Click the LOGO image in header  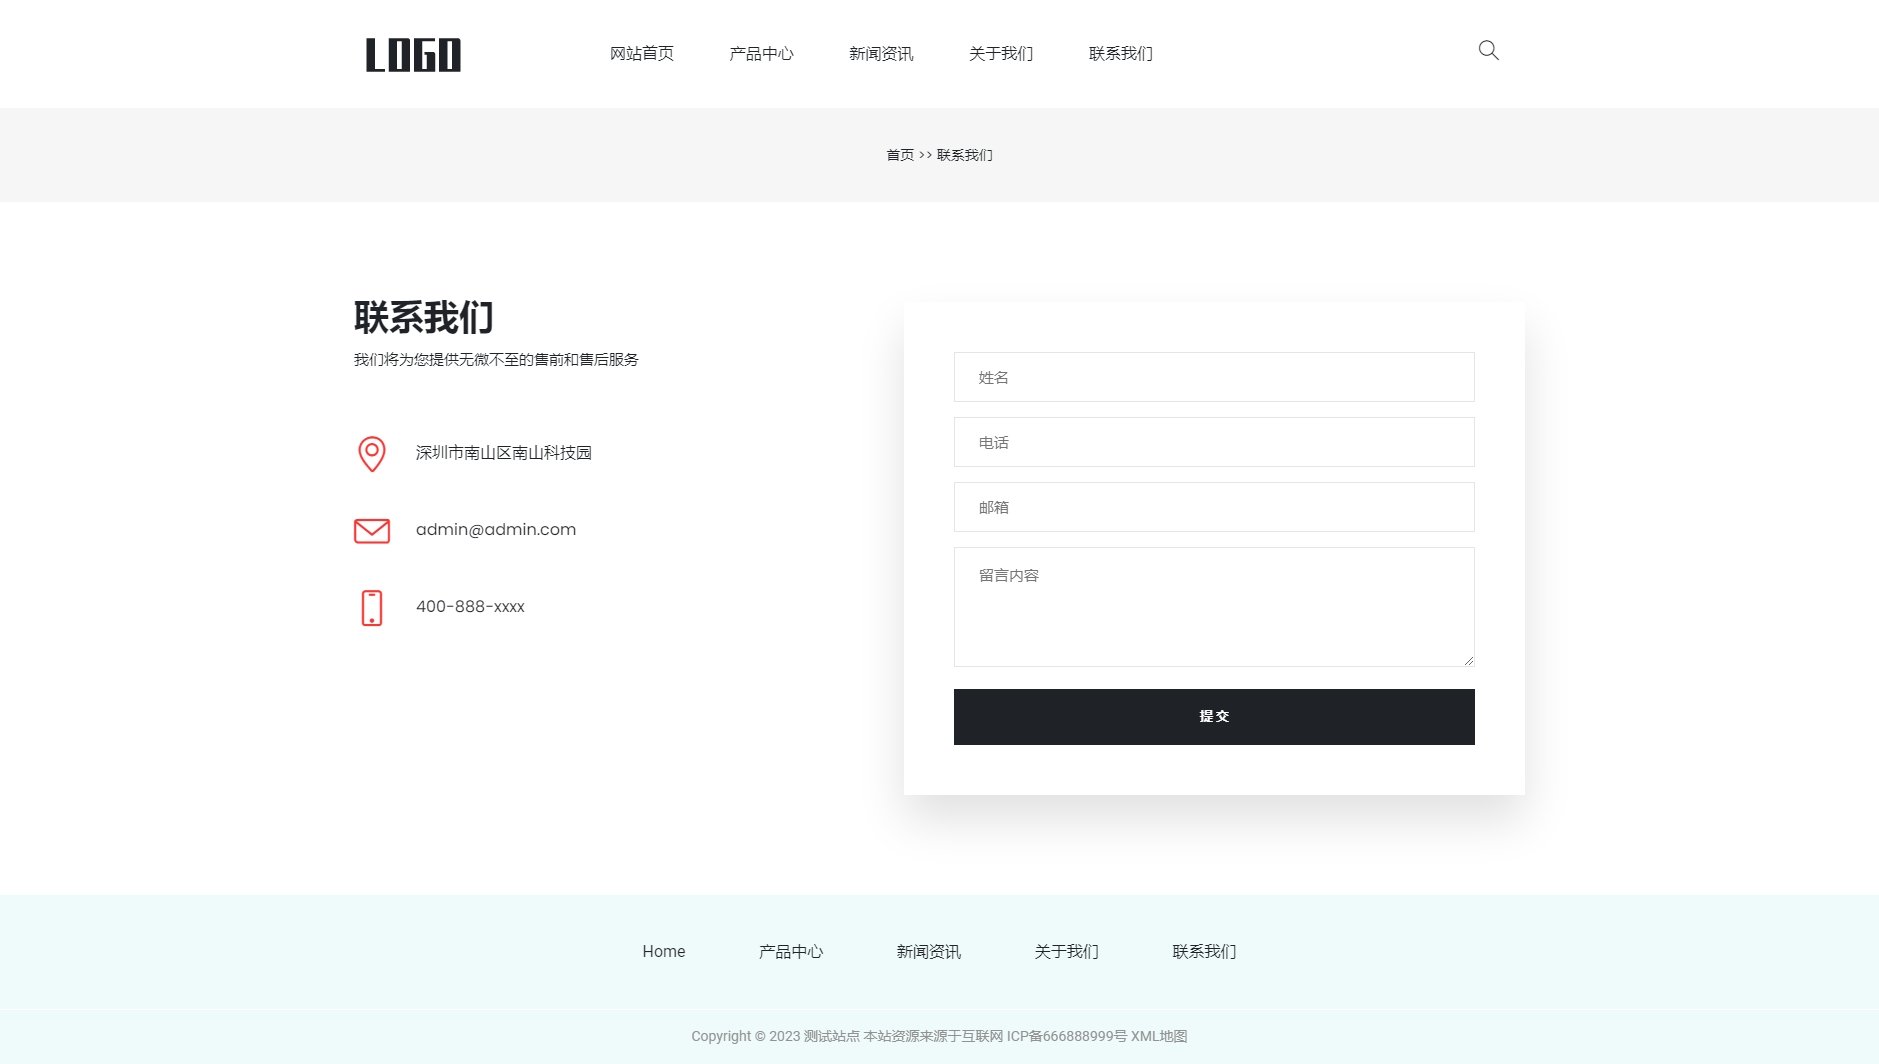413,55
